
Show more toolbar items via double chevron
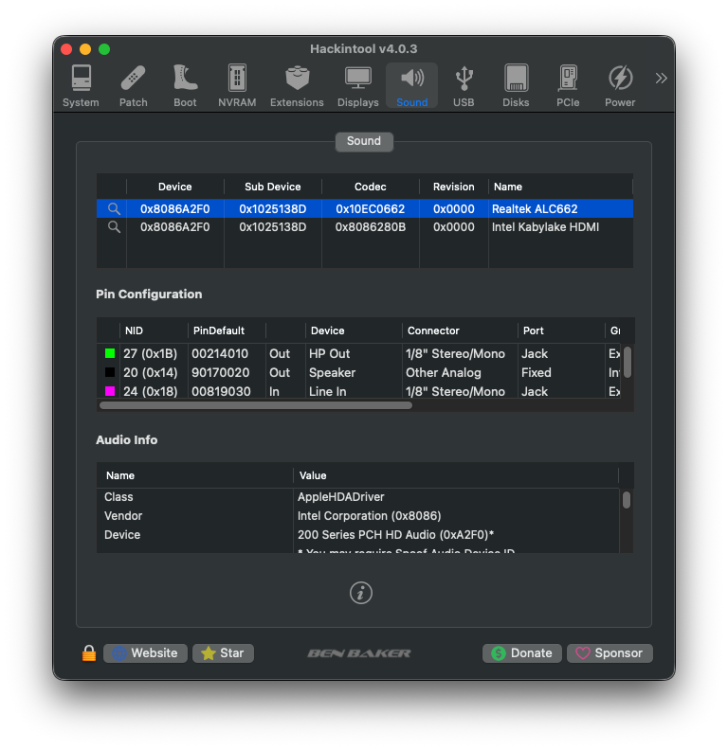tap(661, 78)
